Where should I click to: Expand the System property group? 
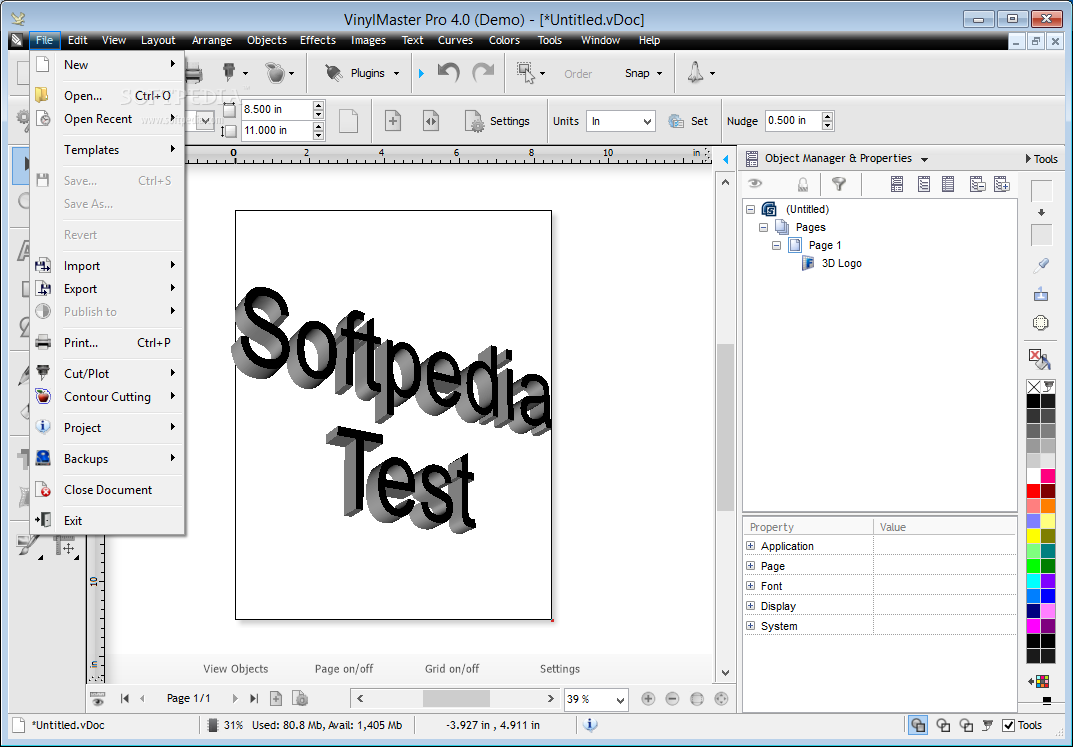pos(751,626)
